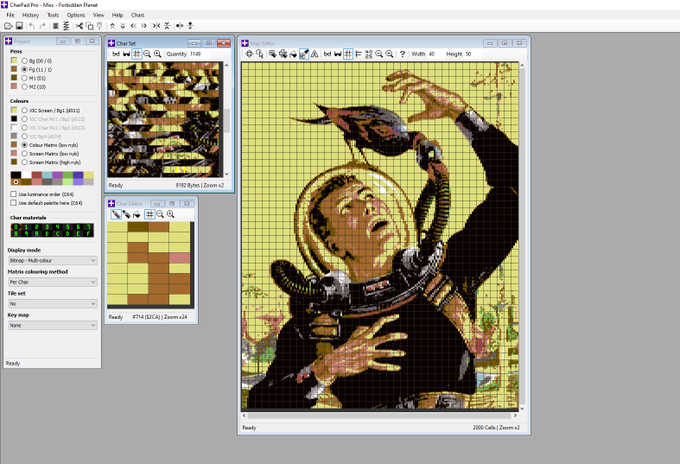Select Screen Matrix (low nyb) radio button
This screenshot has height=464, width=680.
click(24, 154)
